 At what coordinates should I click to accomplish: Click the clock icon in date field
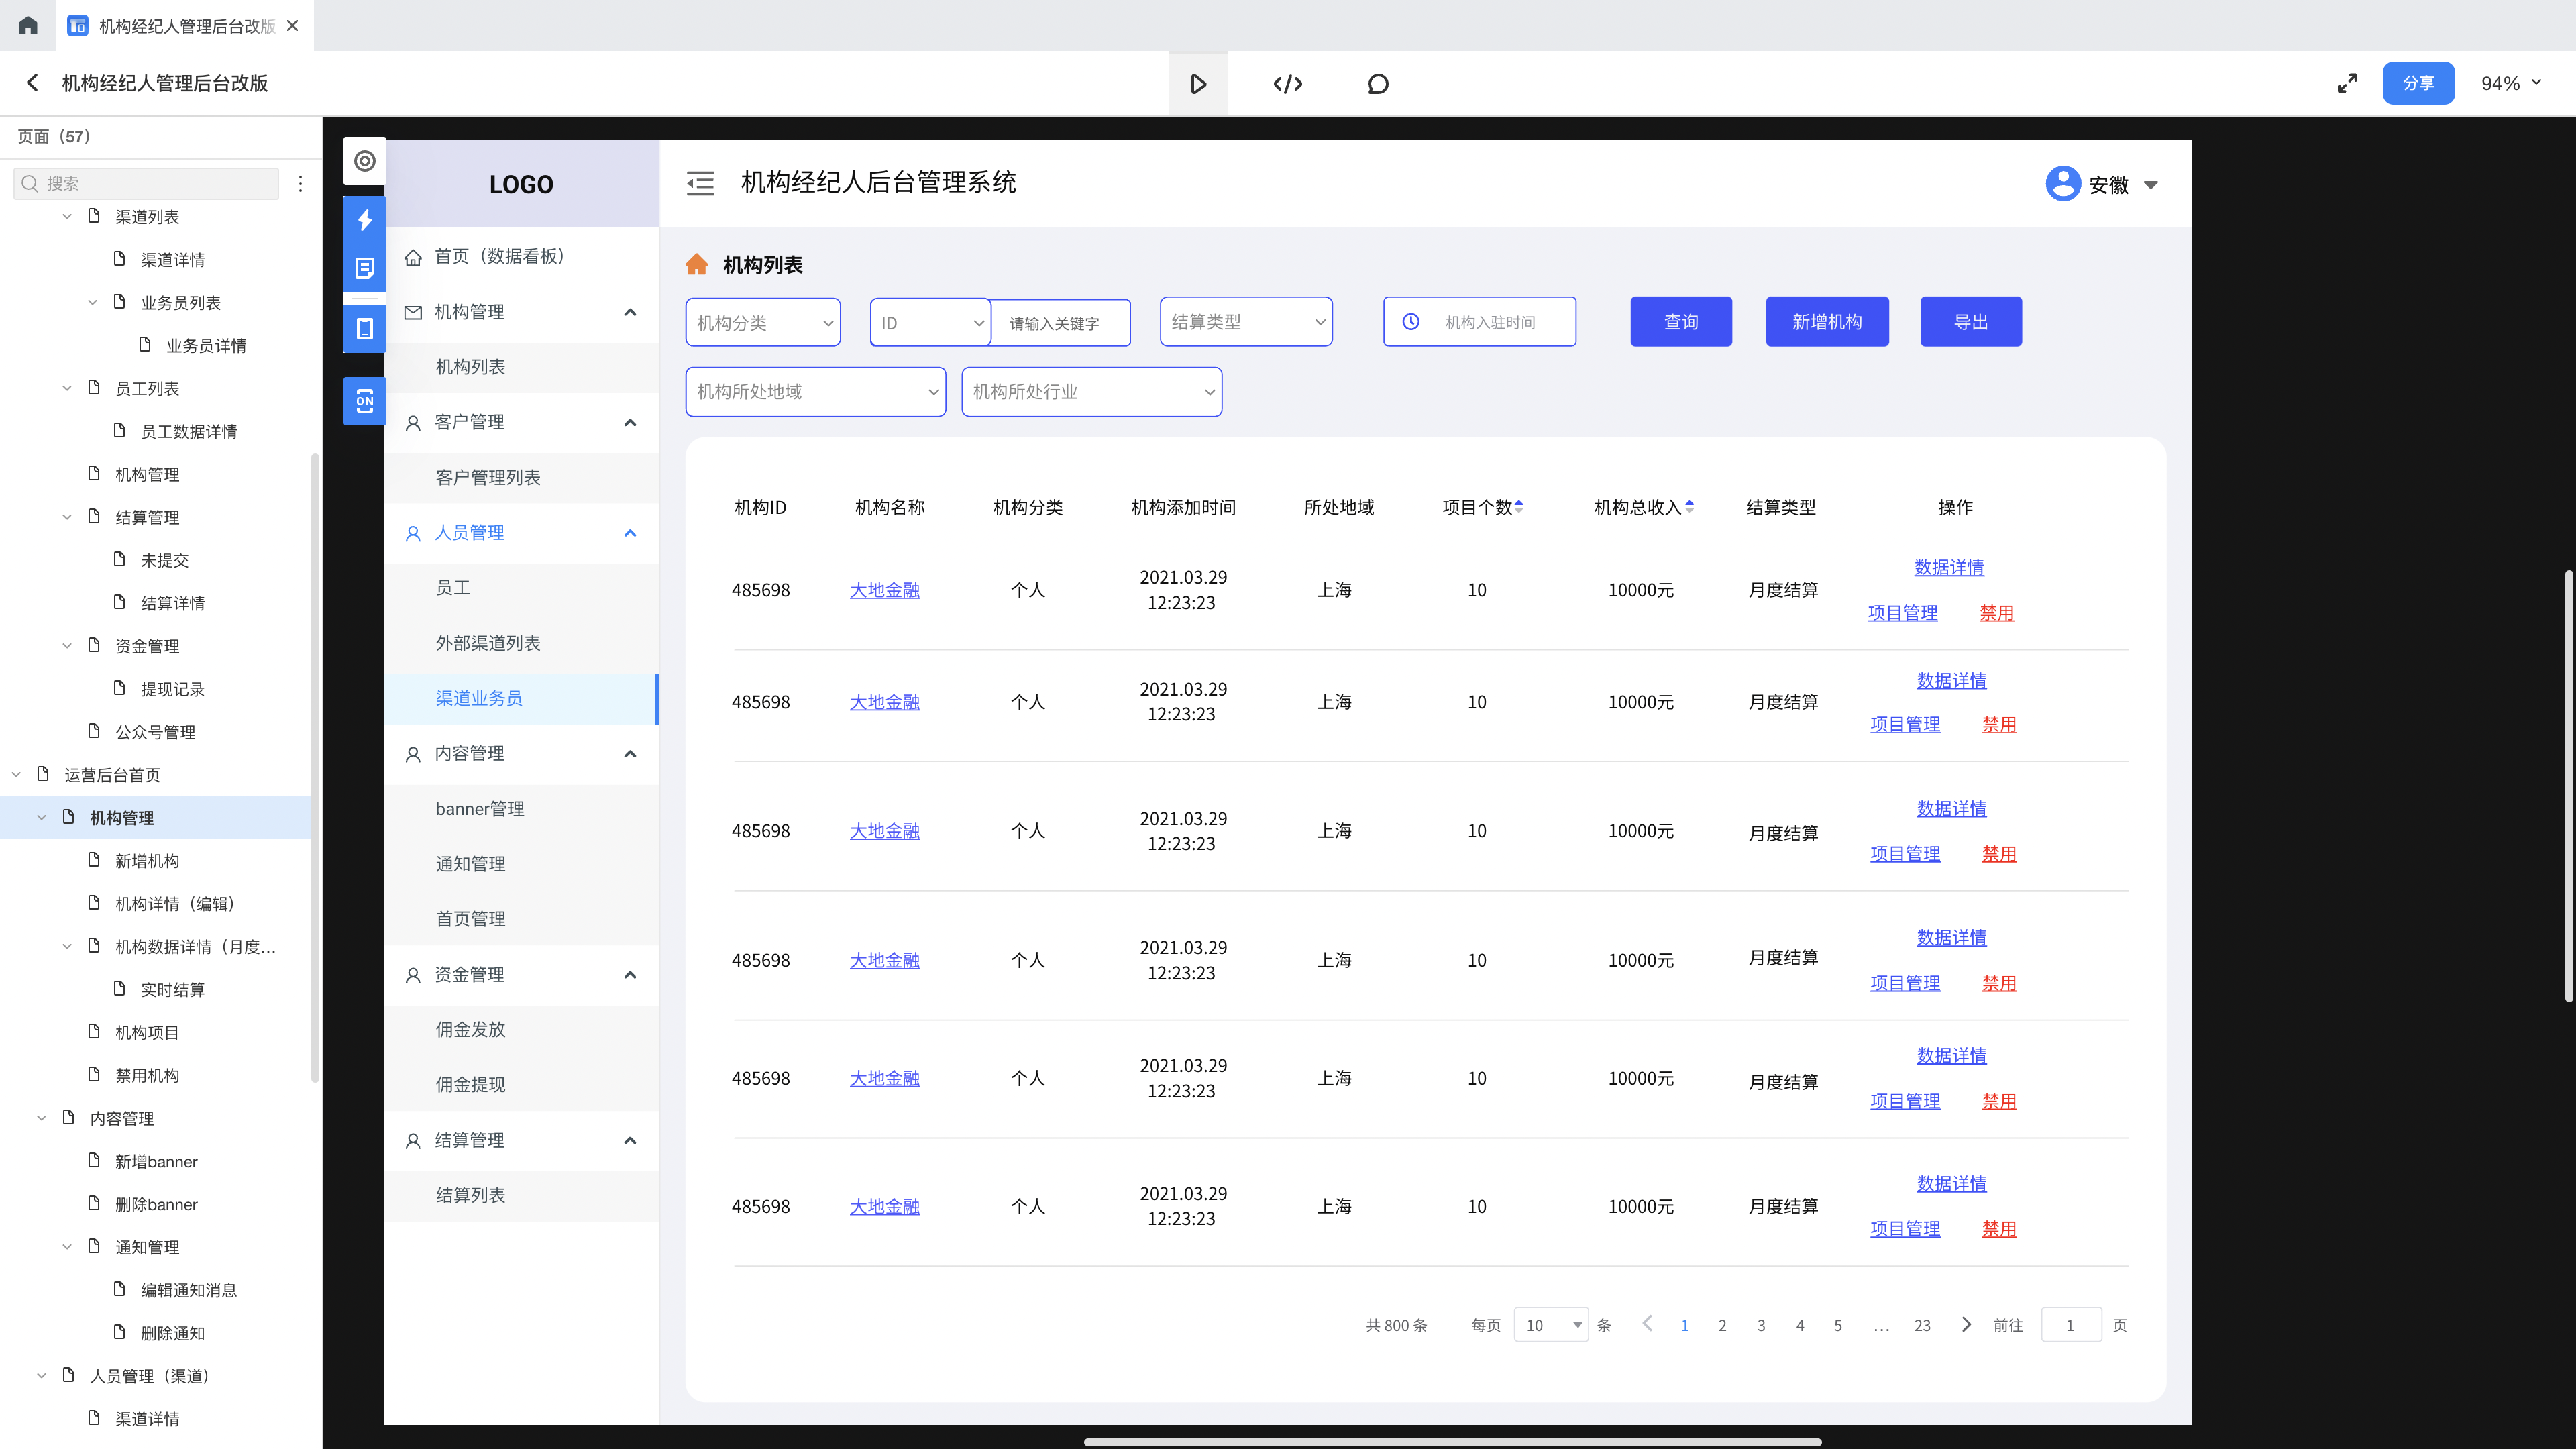[x=1410, y=322]
